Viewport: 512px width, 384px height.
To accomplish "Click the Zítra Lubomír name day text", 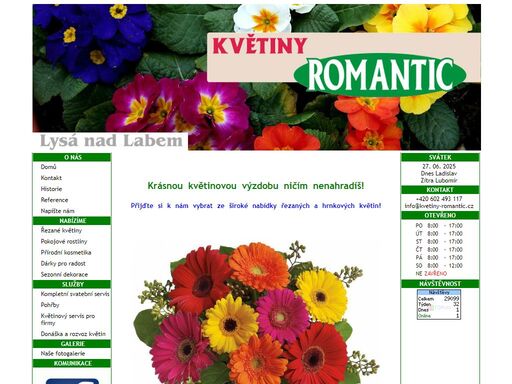I will click(x=439, y=180).
